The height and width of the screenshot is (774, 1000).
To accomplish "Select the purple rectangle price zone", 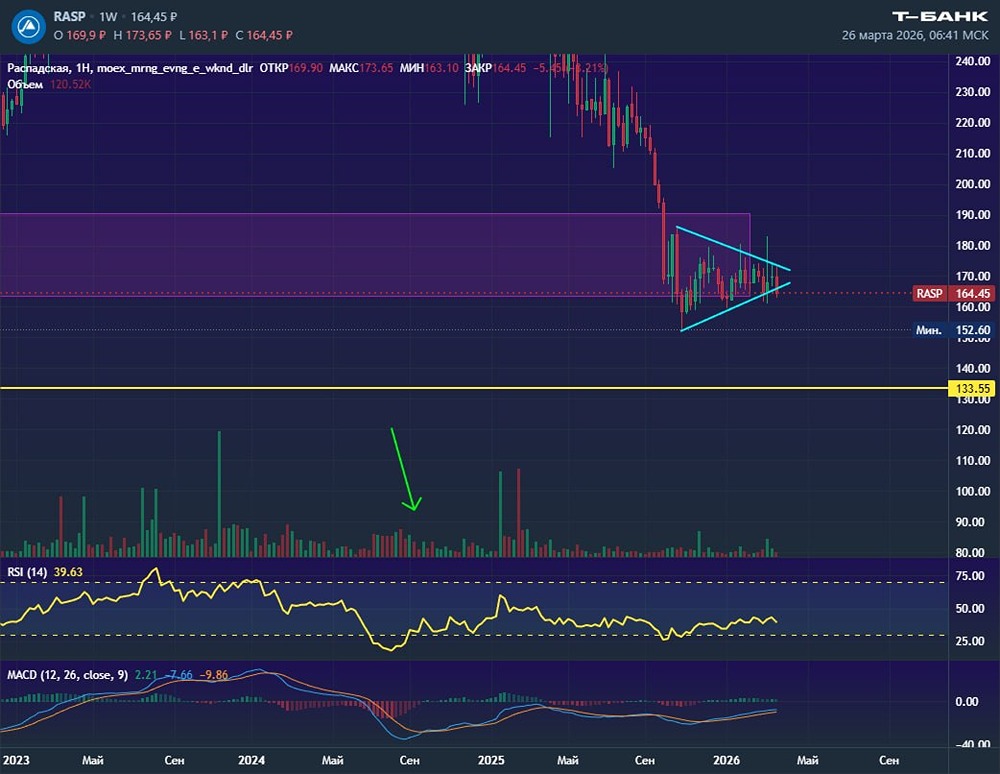I will point(375,255).
